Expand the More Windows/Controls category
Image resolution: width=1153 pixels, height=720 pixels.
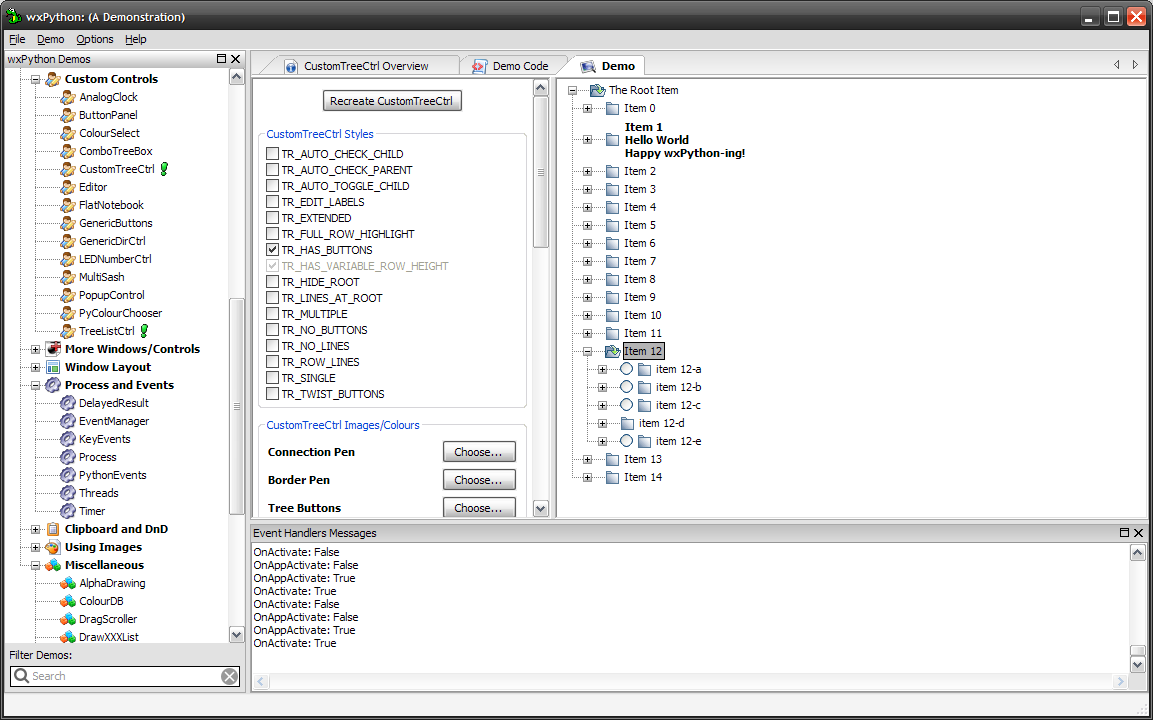(x=36, y=349)
